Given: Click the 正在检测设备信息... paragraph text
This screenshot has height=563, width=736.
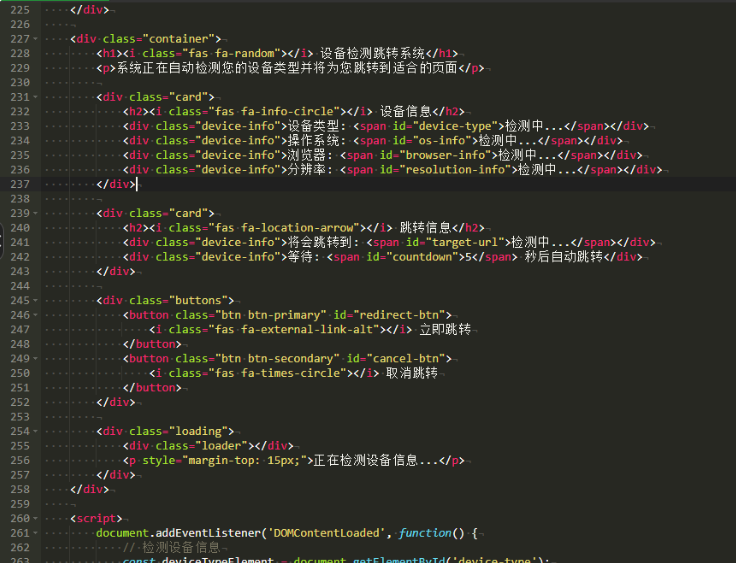Looking at the screenshot, I should coord(376,460).
